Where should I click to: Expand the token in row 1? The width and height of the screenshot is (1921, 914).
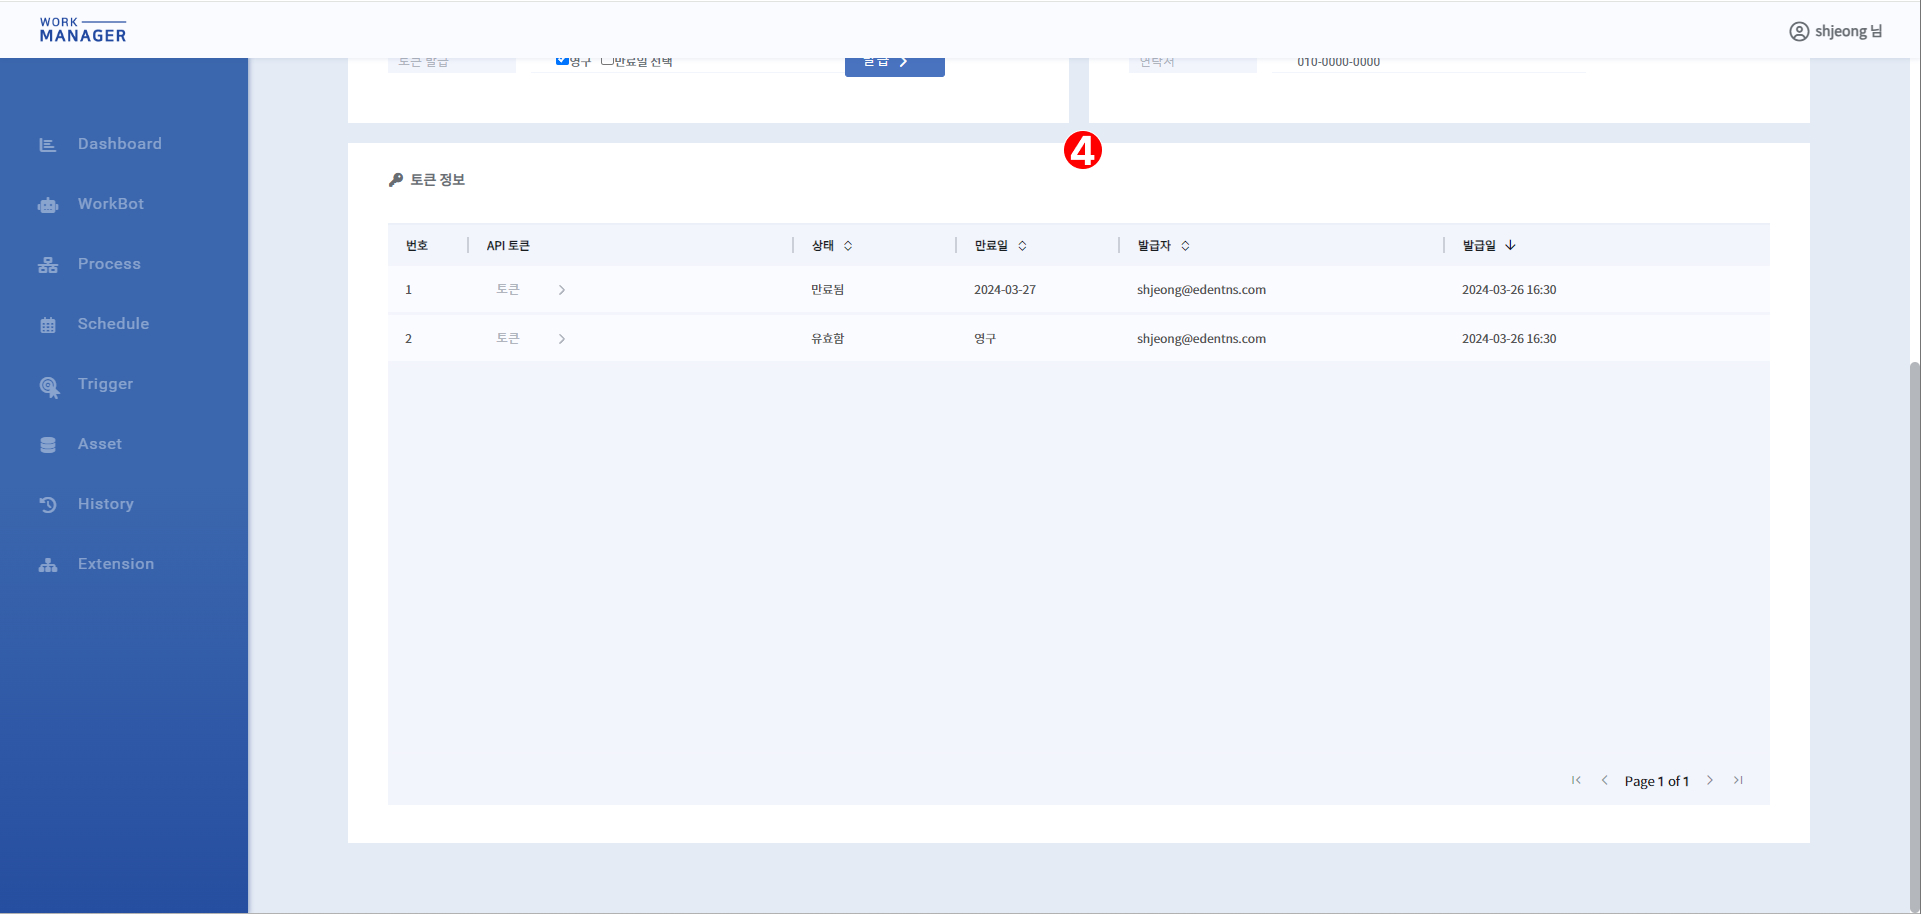[x=562, y=290]
